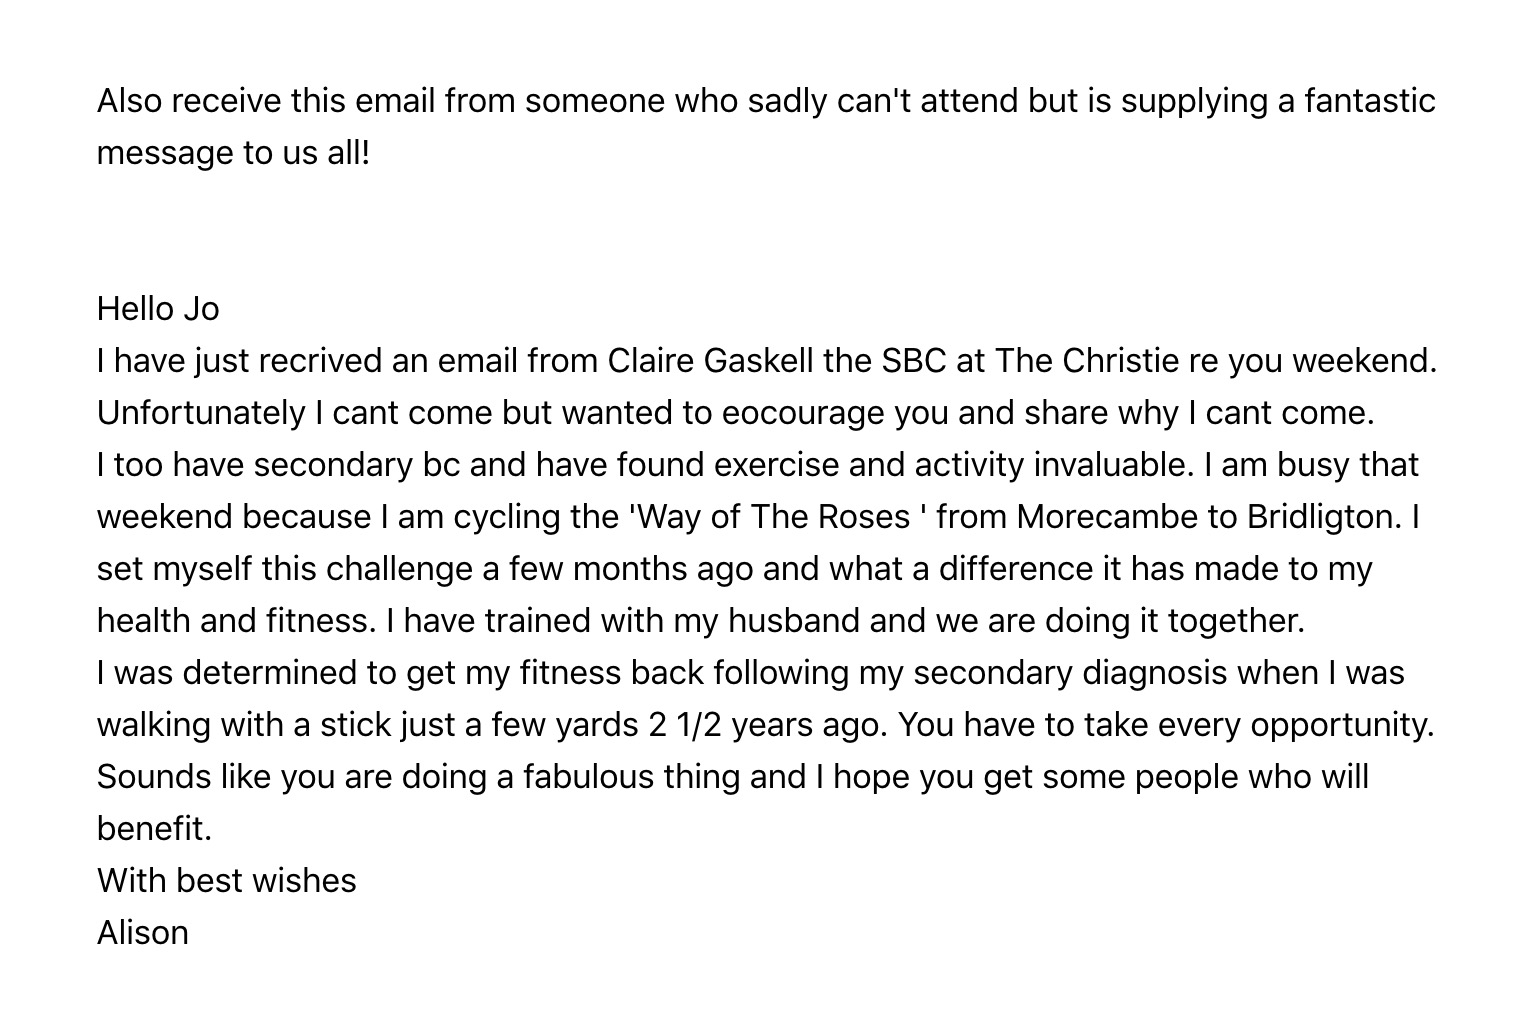Click the word 'Unfortunately'
This screenshot has height=1031, width=1530.
[201, 413]
